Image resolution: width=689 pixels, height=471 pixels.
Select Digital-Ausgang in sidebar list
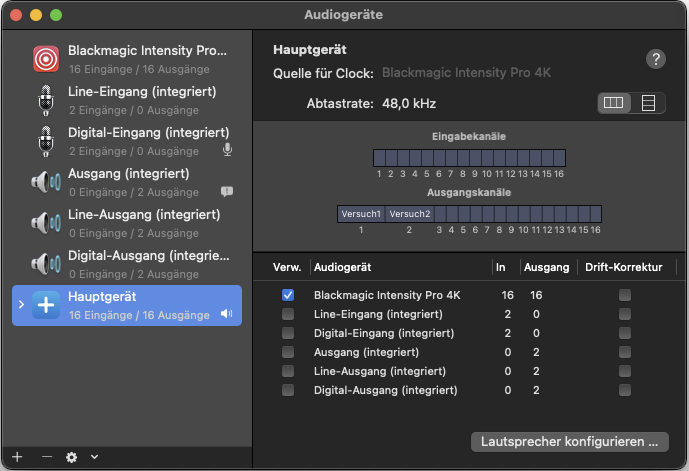coord(127,264)
